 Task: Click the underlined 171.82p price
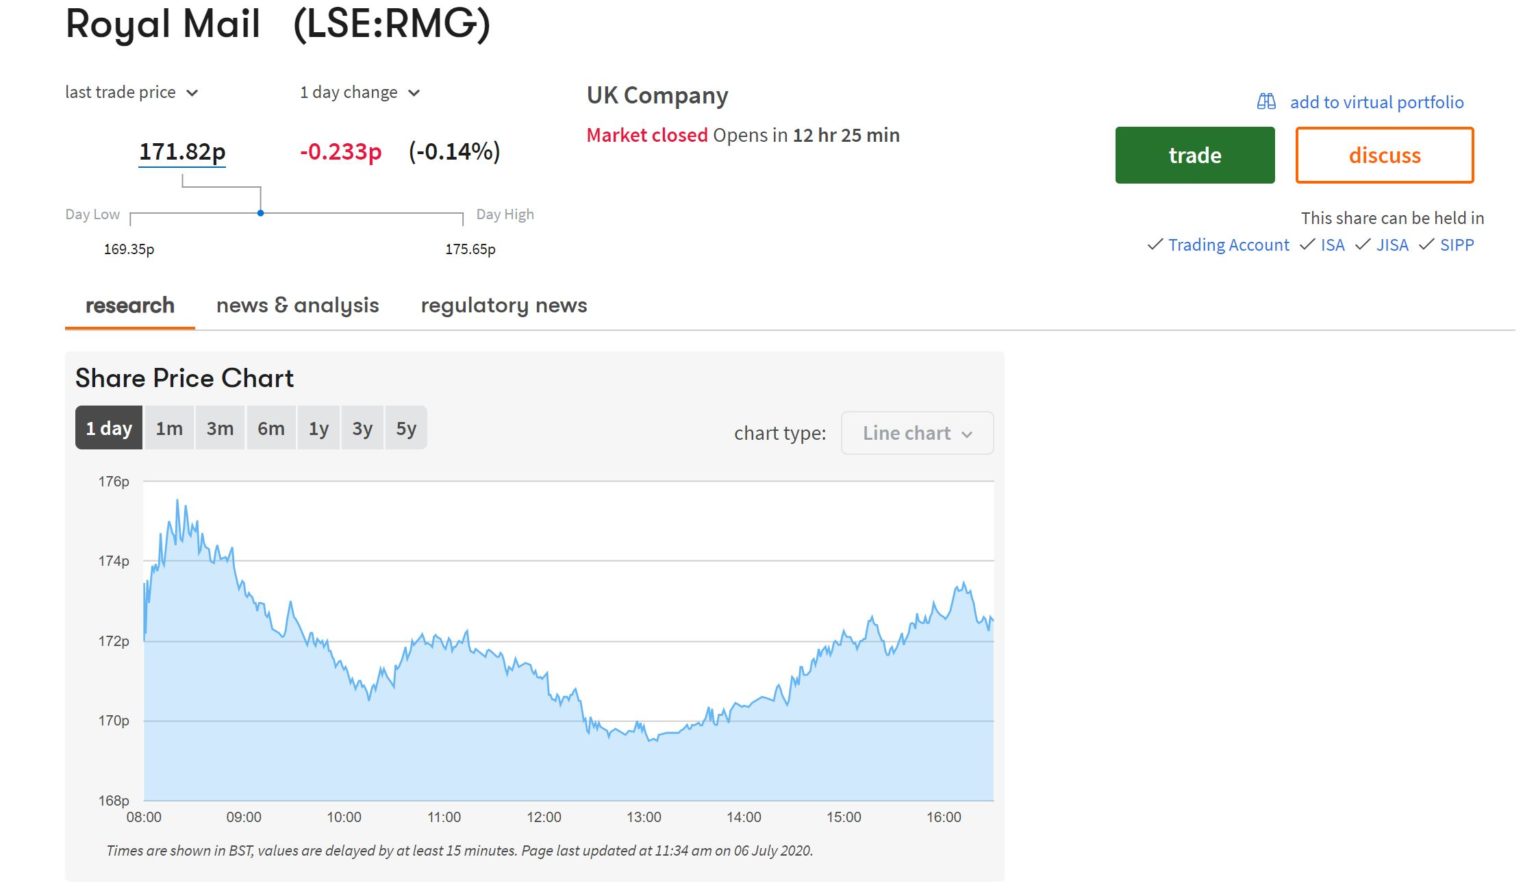(x=182, y=151)
